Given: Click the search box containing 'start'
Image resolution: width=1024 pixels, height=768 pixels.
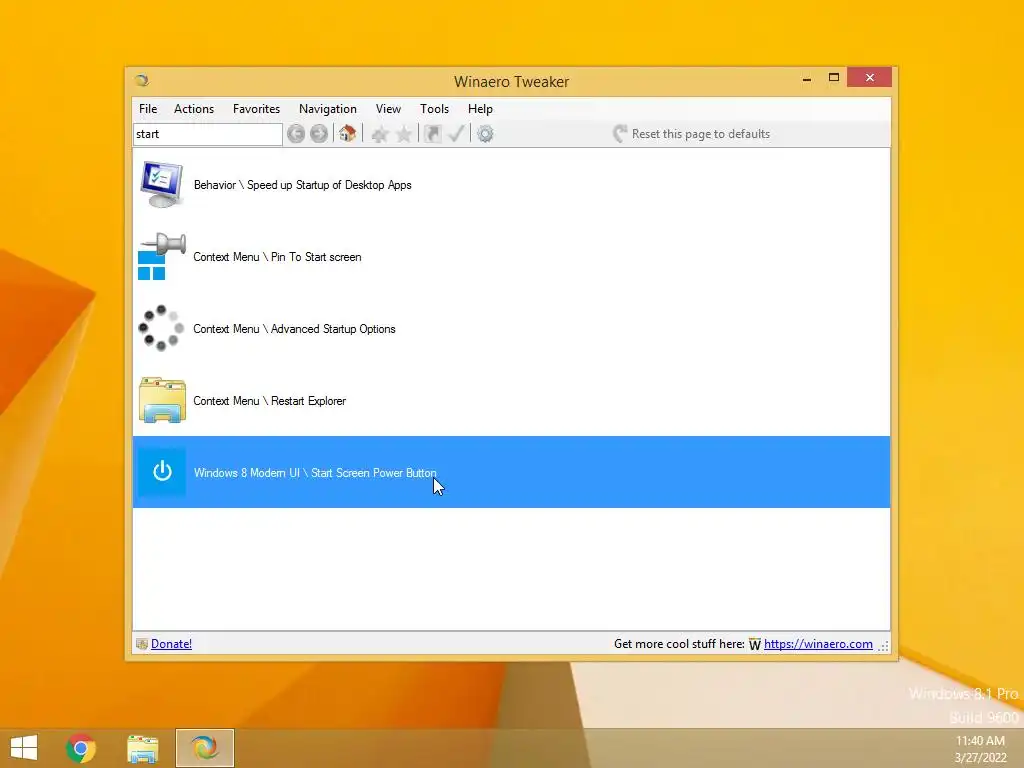Looking at the screenshot, I should [208, 135].
